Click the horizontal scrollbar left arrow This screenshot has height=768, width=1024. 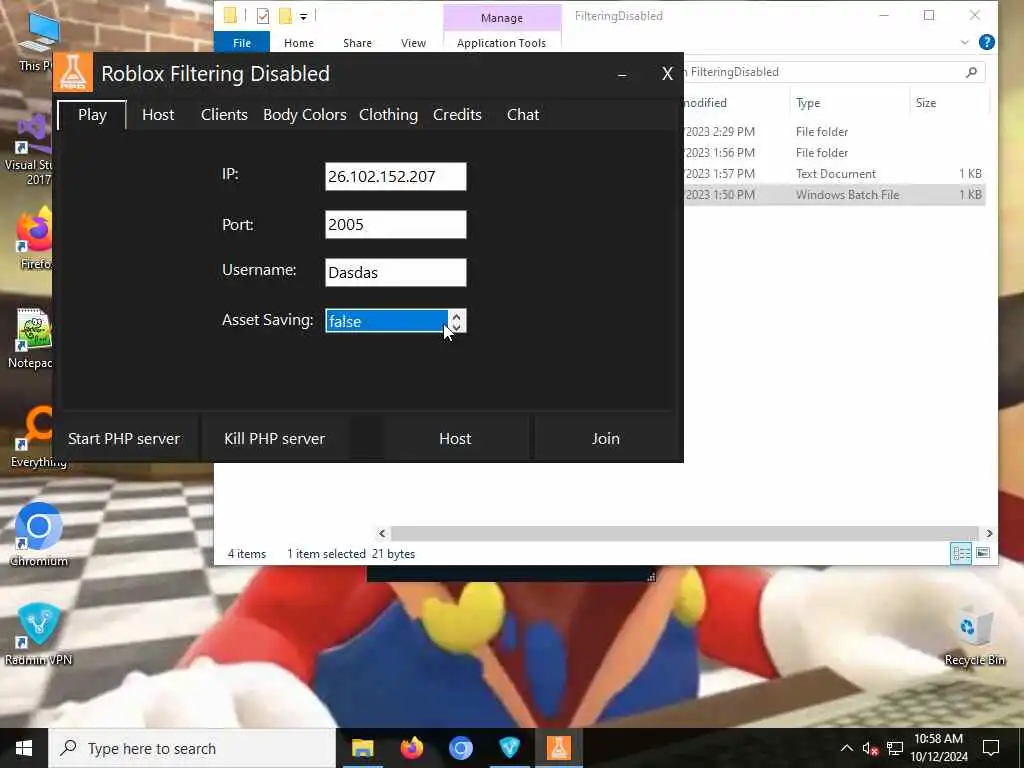[x=383, y=534]
